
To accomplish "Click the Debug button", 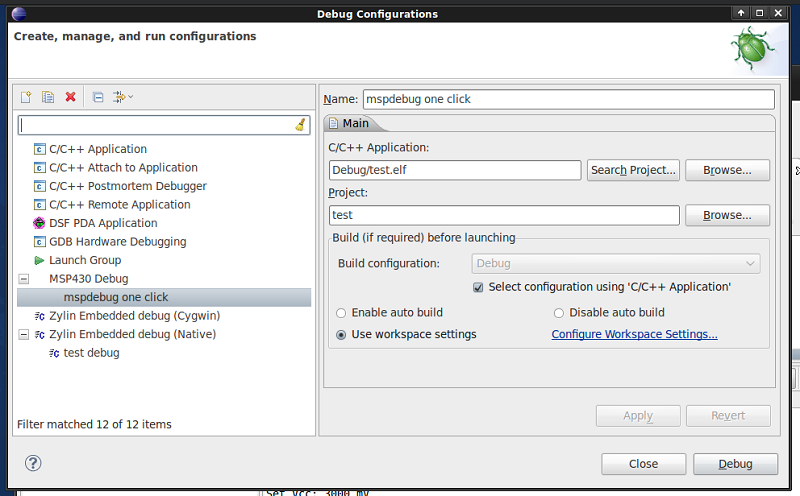I will tap(735, 464).
